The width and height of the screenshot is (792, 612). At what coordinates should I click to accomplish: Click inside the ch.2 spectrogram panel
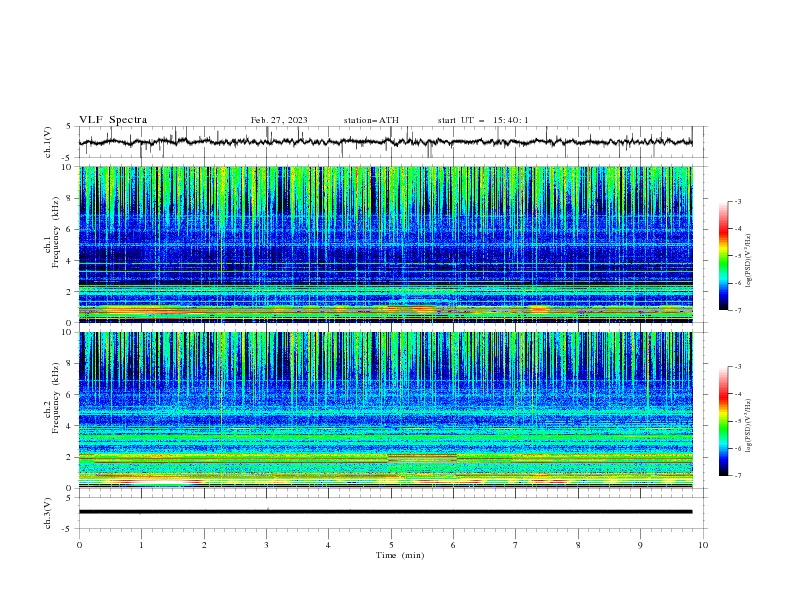(x=385, y=410)
